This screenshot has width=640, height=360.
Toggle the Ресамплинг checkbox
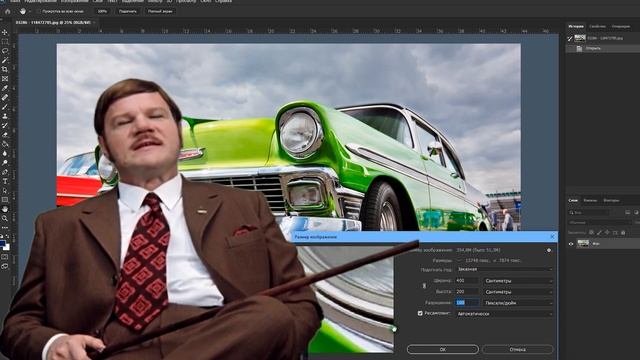tap(420, 313)
